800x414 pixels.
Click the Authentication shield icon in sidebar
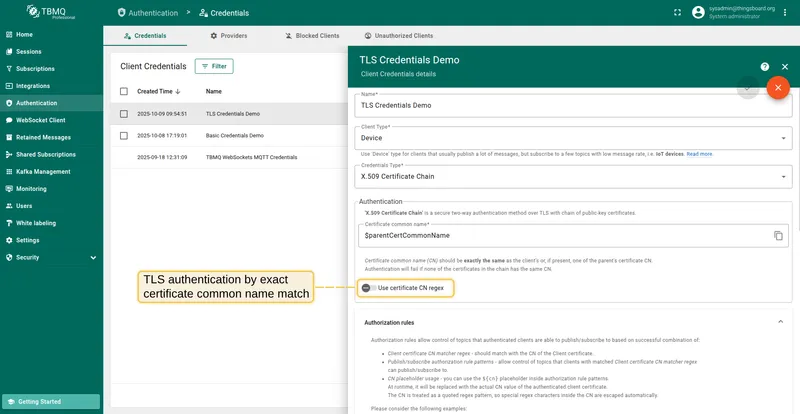tap(9, 103)
